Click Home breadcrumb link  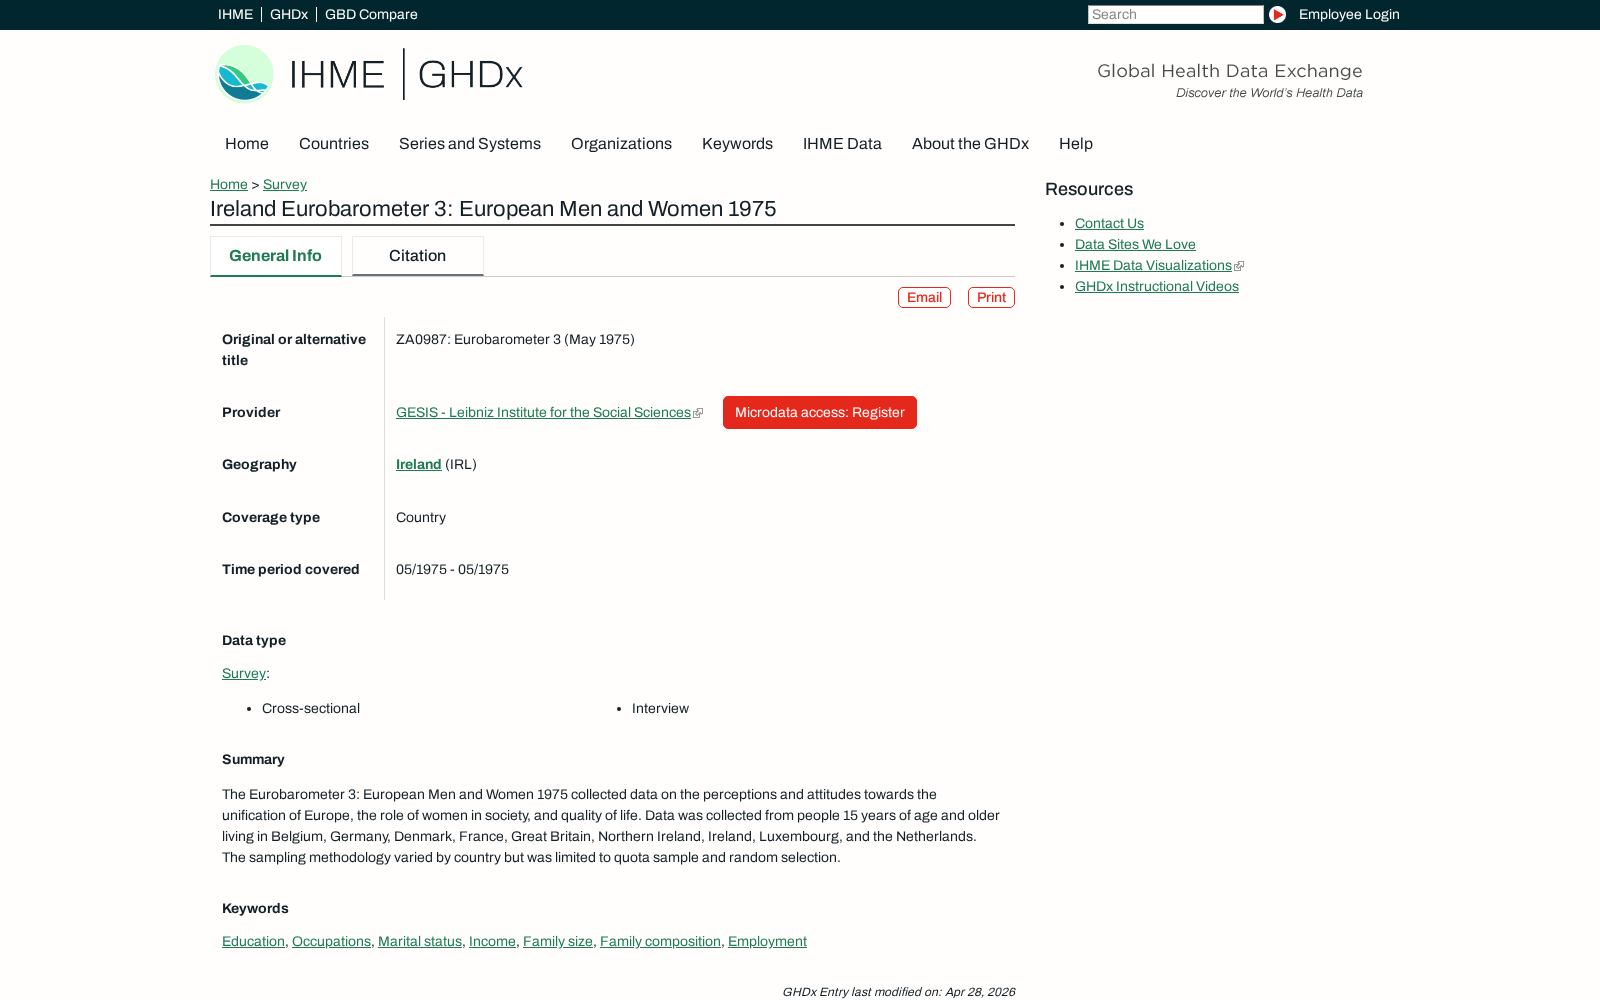tap(229, 184)
